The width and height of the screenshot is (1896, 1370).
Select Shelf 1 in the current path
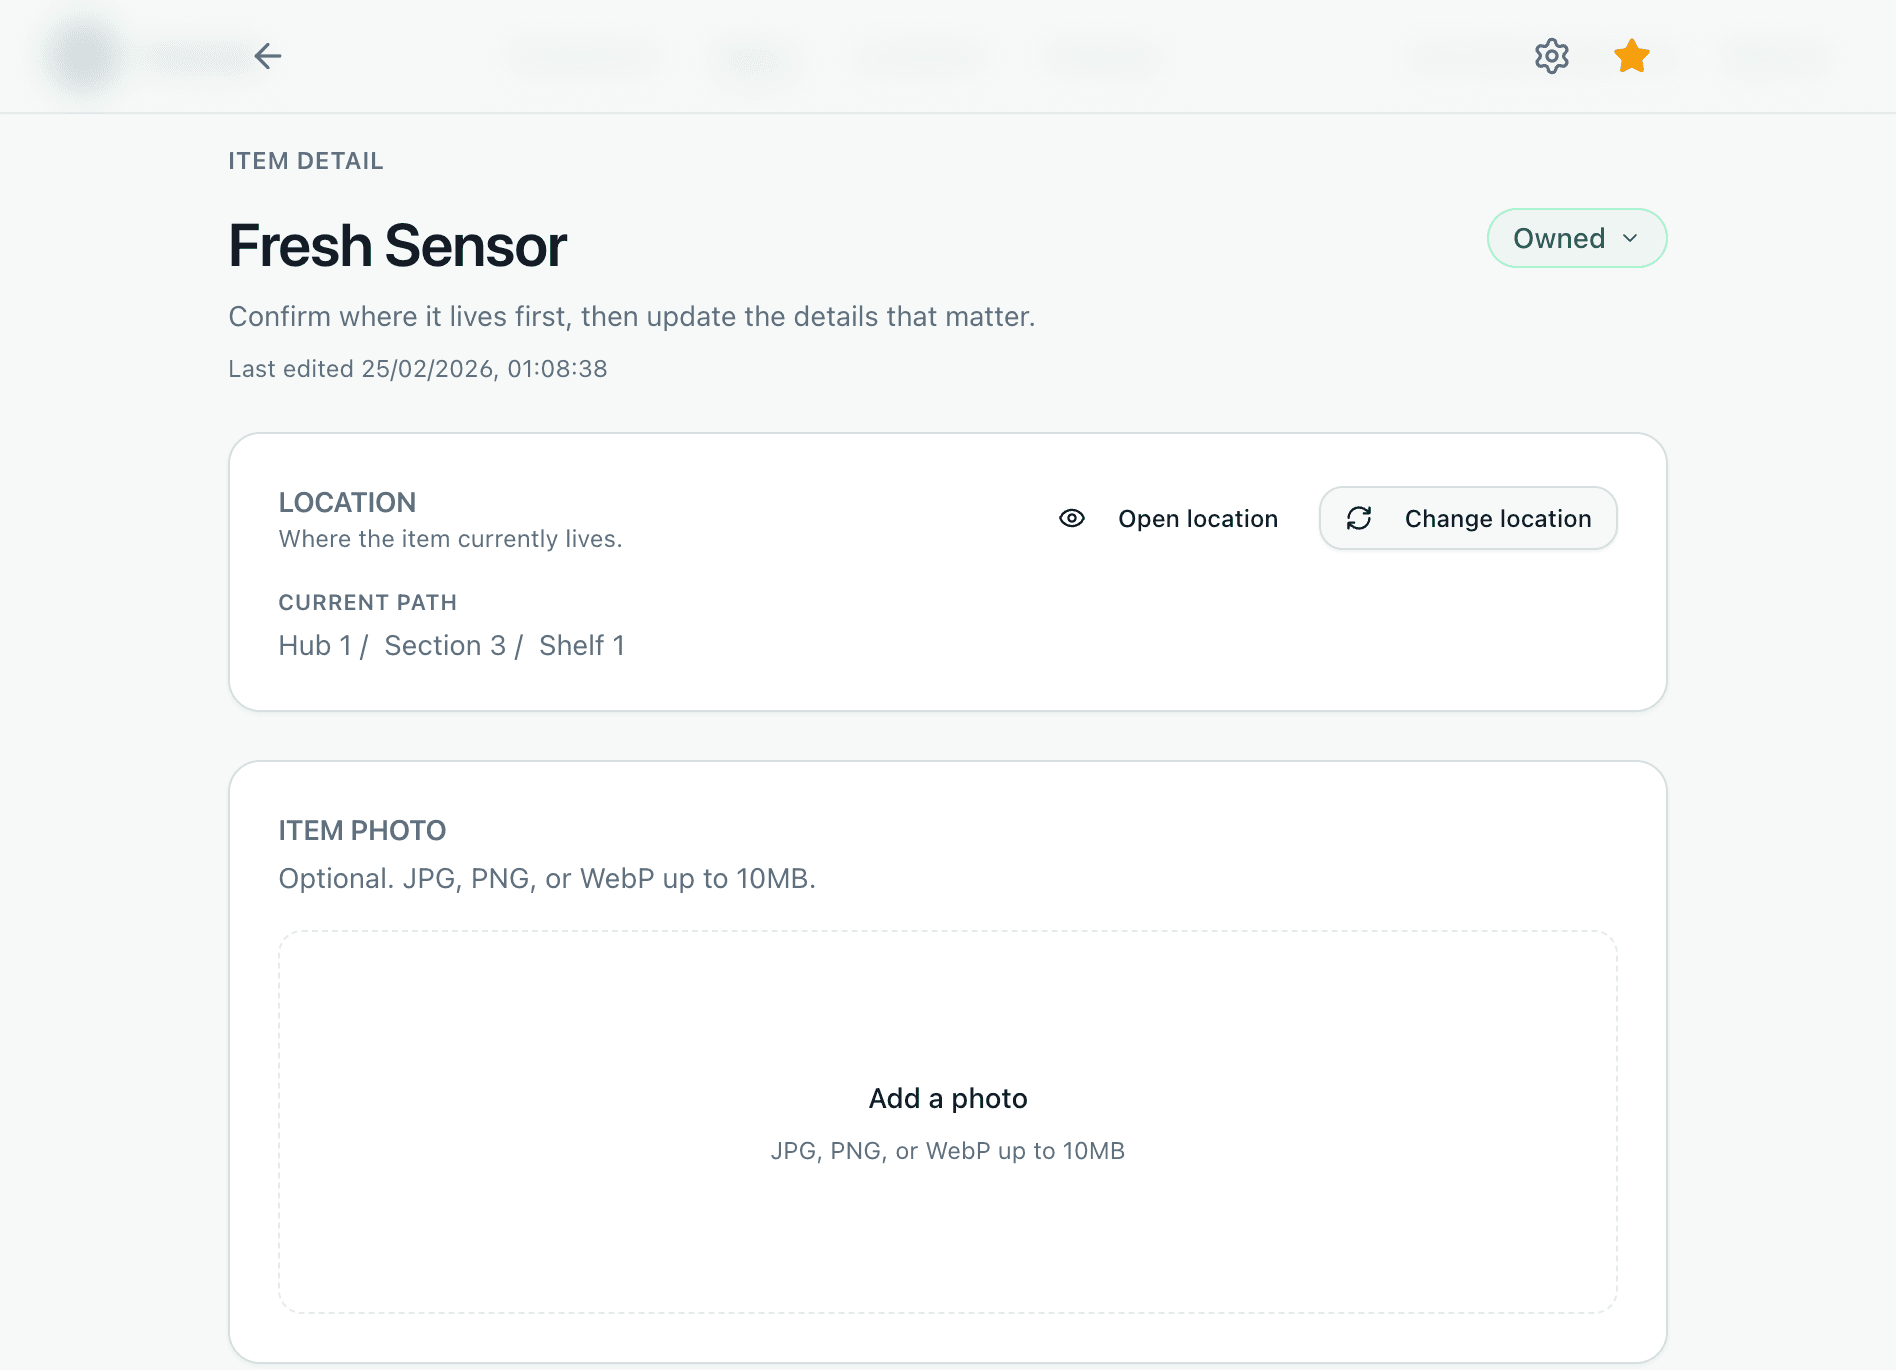581,646
